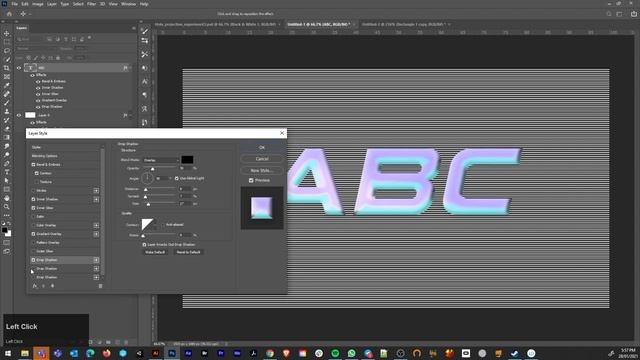Toggle the Contour checkbox under Bevel & Emboss
640x360 pixels.
pyautogui.click(x=37, y=173)
